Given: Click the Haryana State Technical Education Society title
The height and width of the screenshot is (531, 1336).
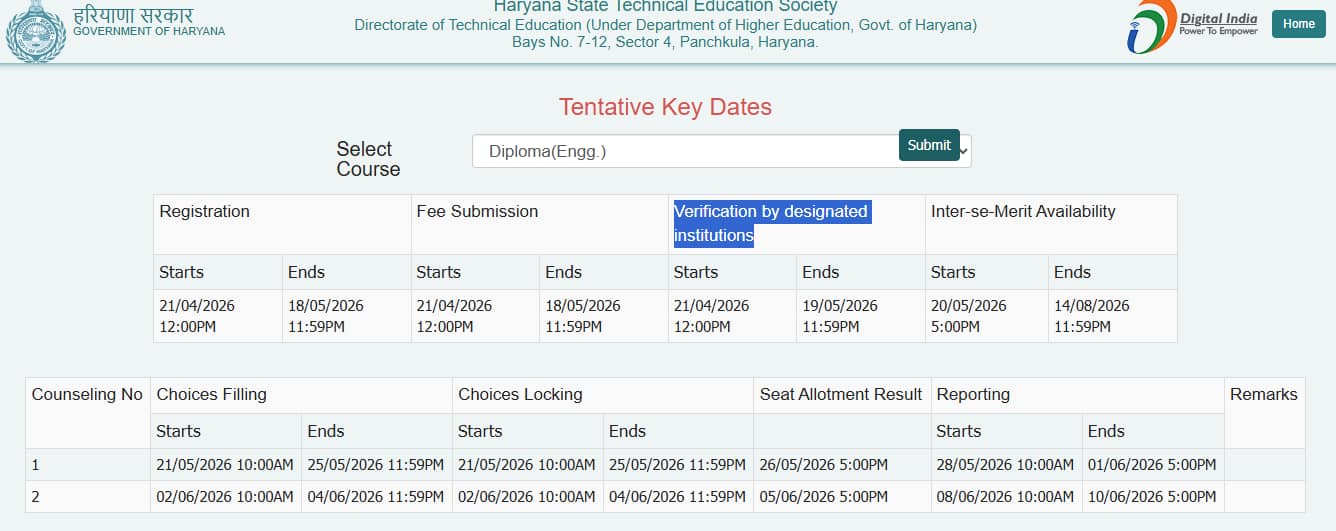Looking at the screenshot, I should (665, 7).
